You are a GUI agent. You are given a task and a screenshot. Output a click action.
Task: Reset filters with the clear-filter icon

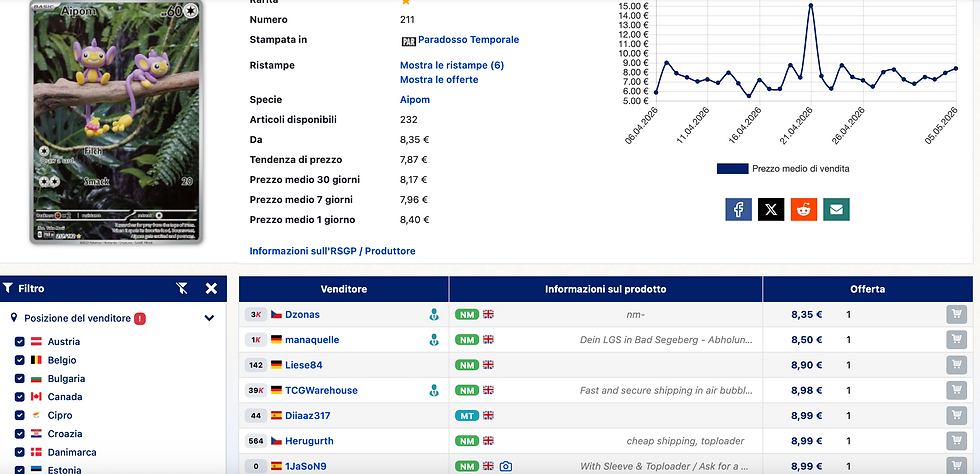click(x=182, y=288)
